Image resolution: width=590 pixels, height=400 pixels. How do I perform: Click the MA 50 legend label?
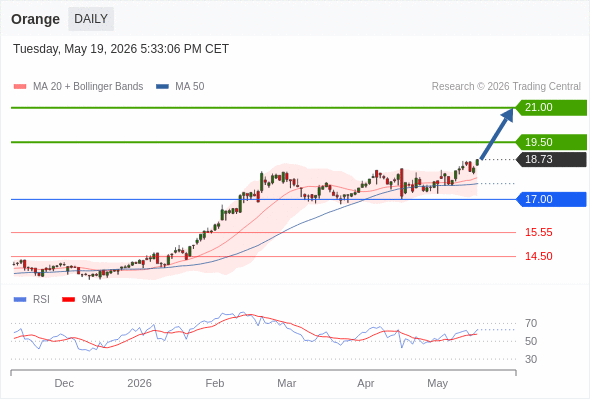pos(190,87)
